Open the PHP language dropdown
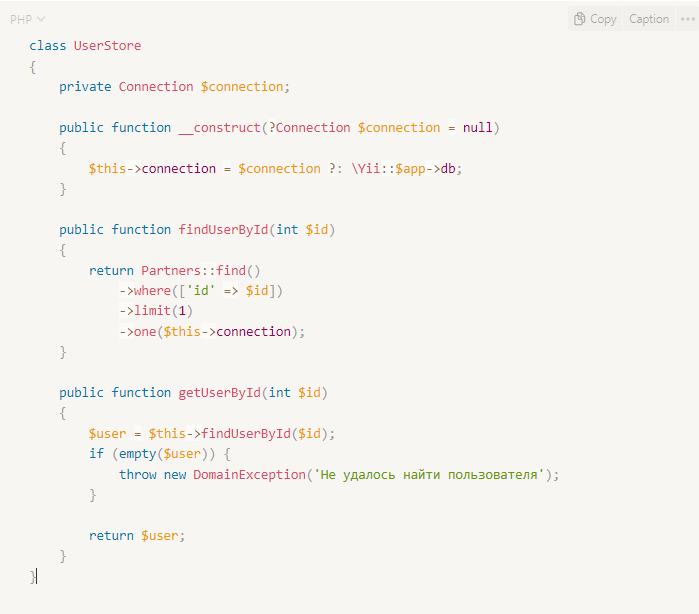This screenshot has height=614, width=699. [x=27, y=19]
